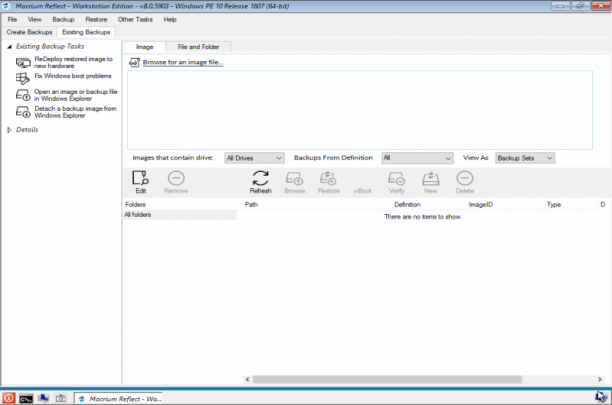Image resolution: width=612 pixels, height=405 pixels.
Task: Click the Browse for image file icon
Action: click(x=134, y=62)
